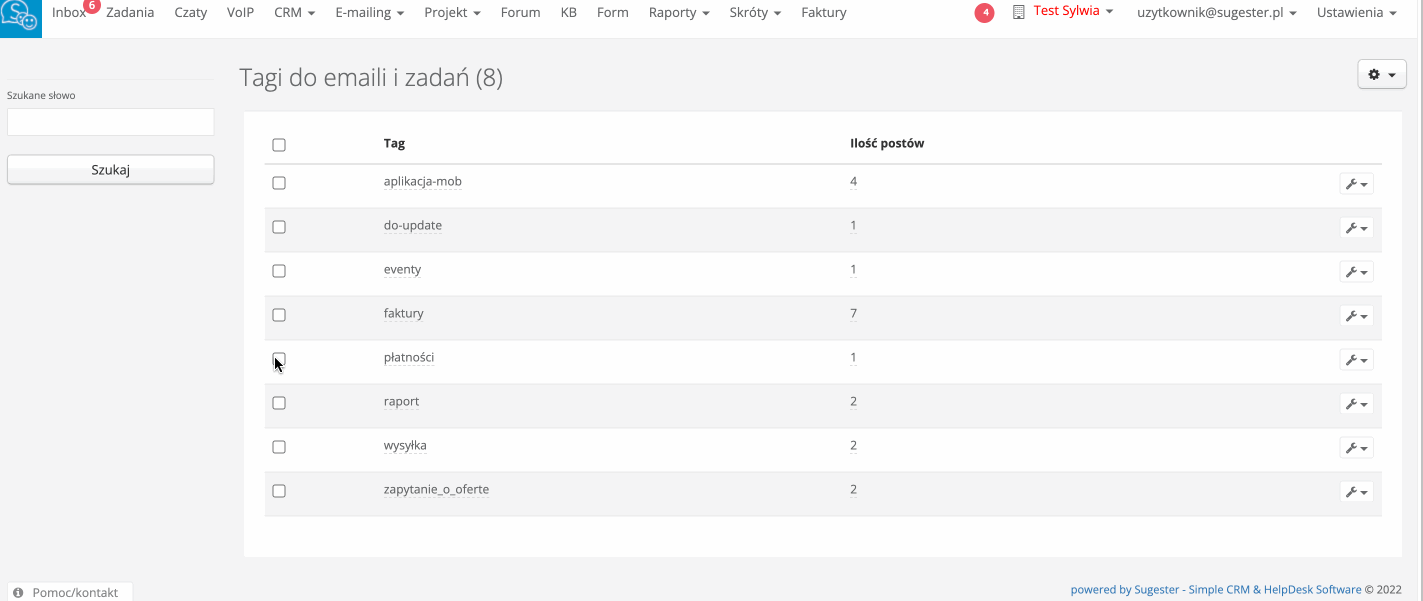
Task: Open wrench menu for aplikacja-mob tag
Action: pyautogui.click(x=1356, y=184)
